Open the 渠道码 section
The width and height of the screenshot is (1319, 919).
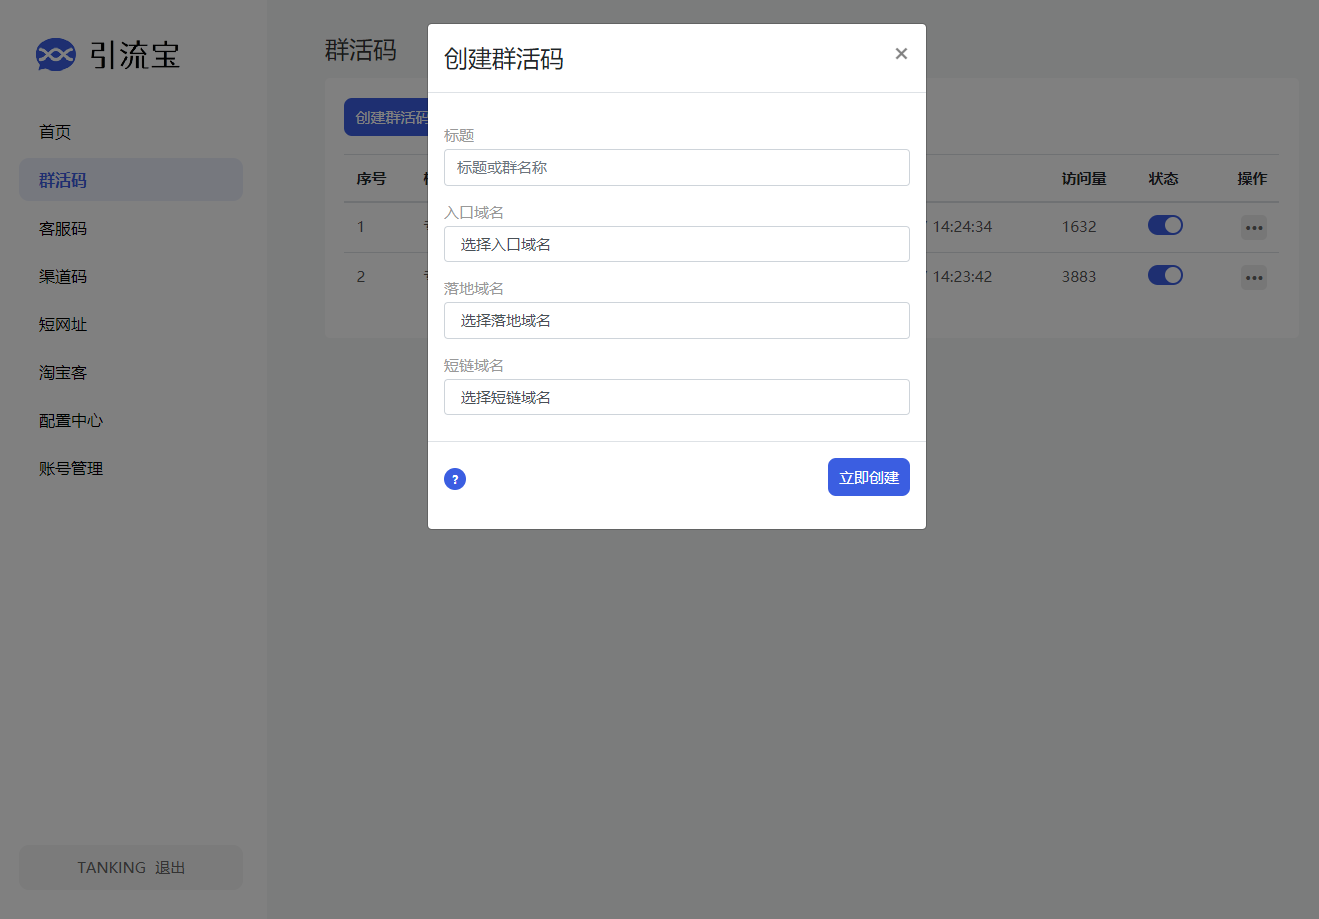click(62, 276)
